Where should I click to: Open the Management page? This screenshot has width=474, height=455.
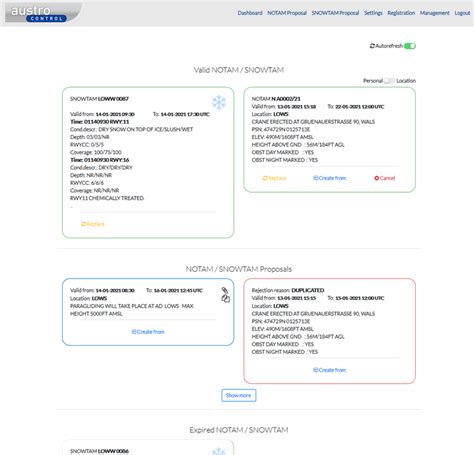(x=434, y=13)
